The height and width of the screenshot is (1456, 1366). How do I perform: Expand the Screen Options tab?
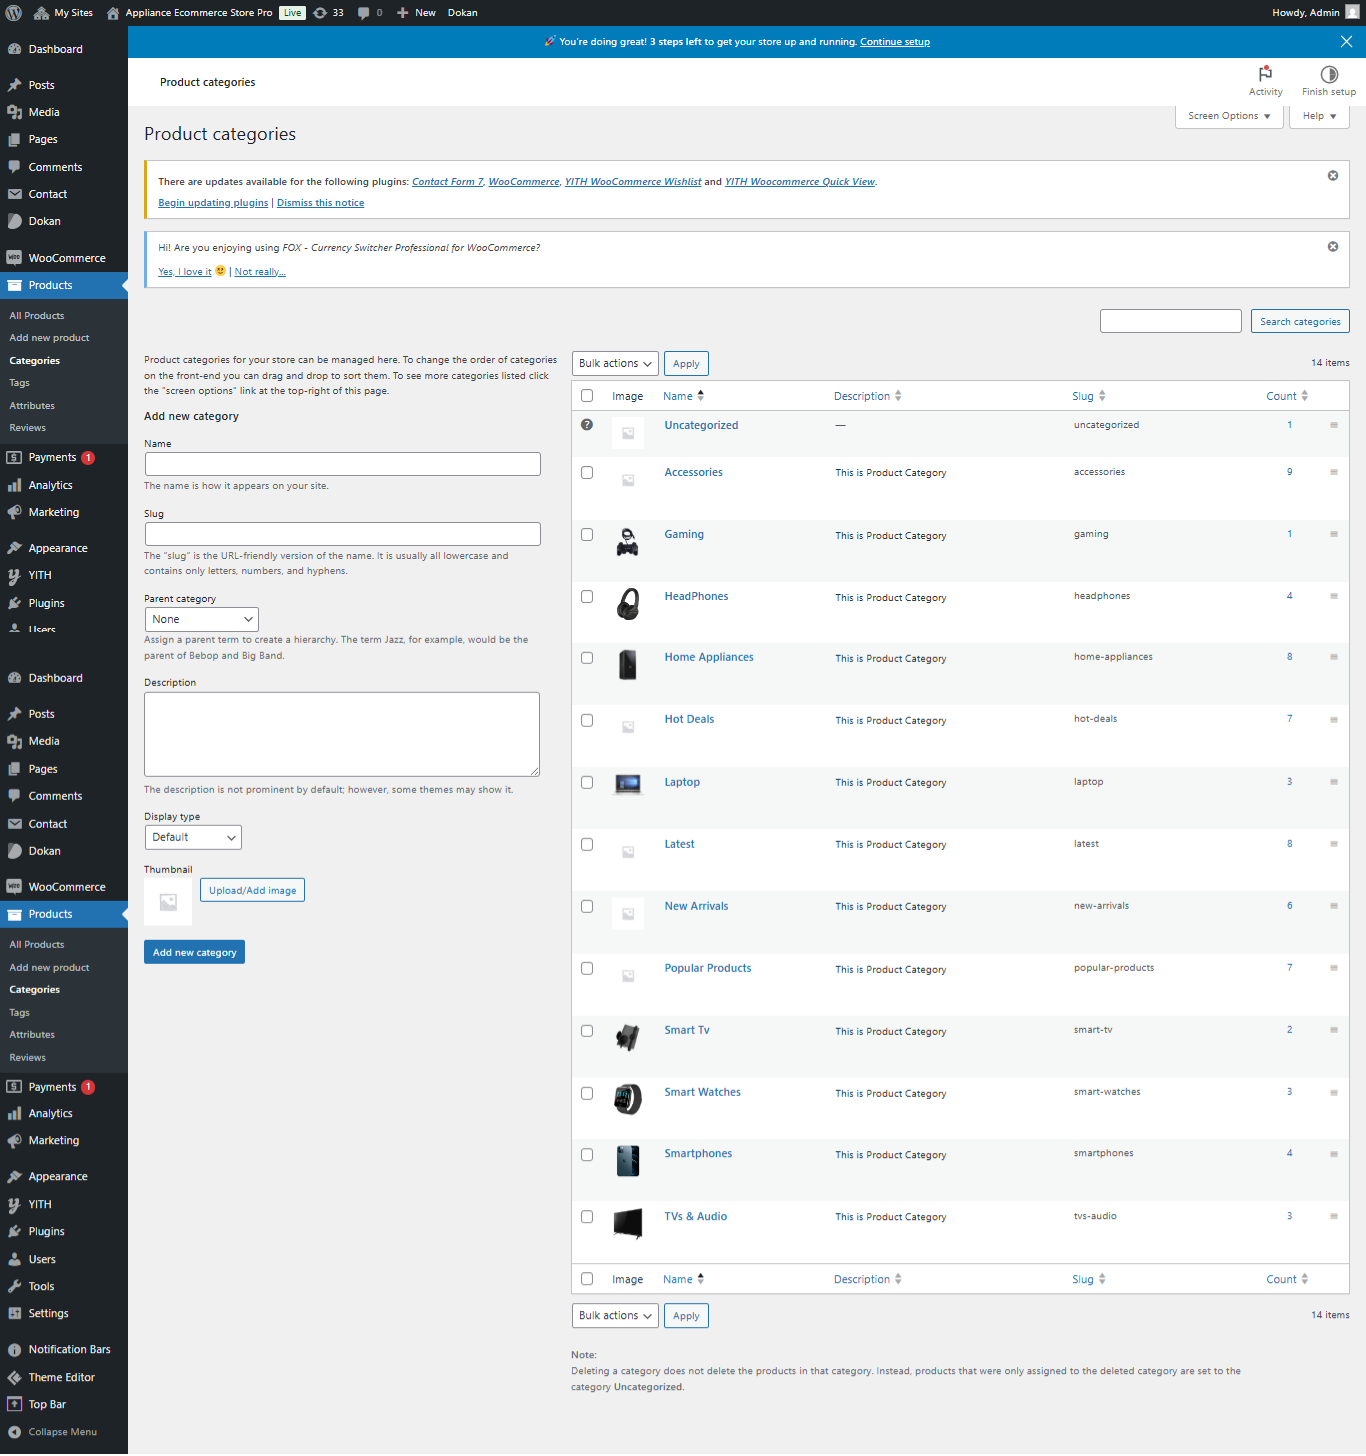pyautogui.click(x=1228, y=116)
